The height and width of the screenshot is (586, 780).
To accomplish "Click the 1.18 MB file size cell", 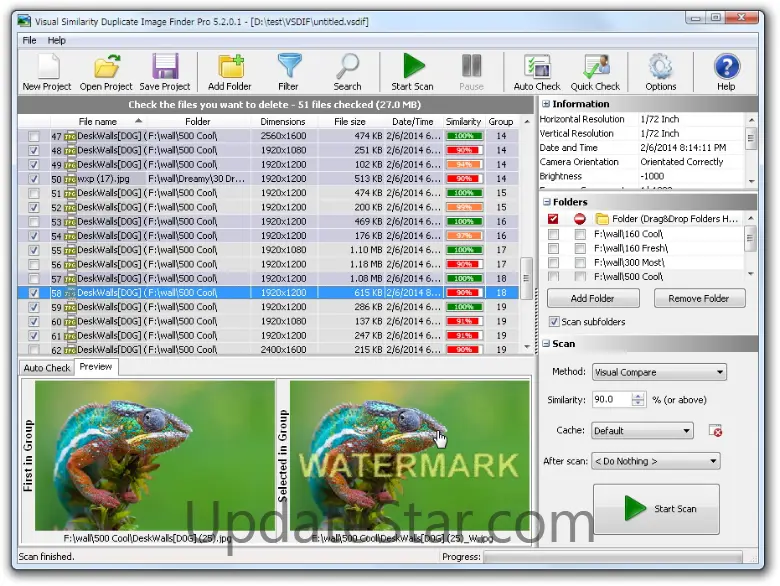I will coord(366,264).
